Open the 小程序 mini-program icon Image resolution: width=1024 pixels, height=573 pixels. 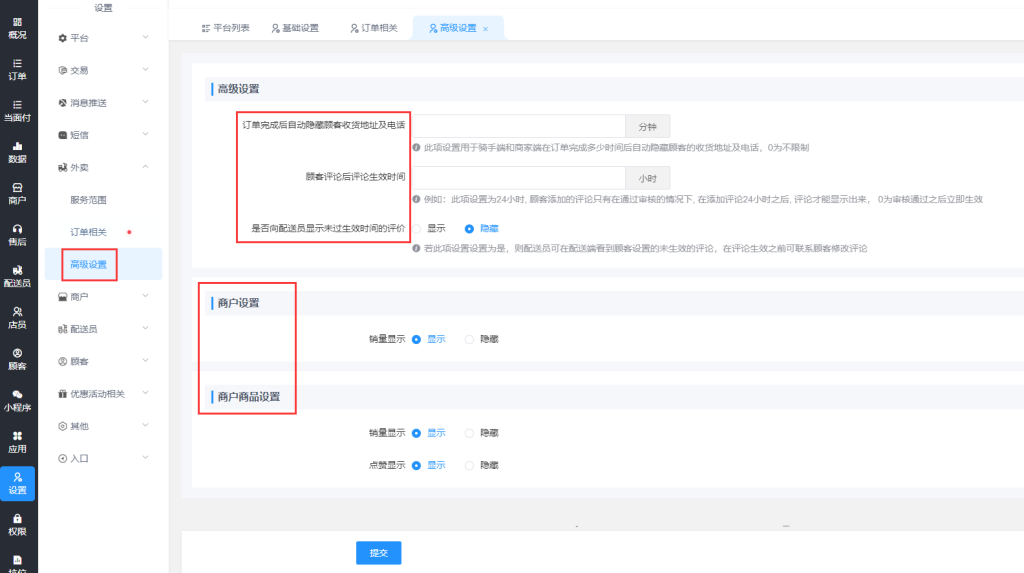pos(17,400)
